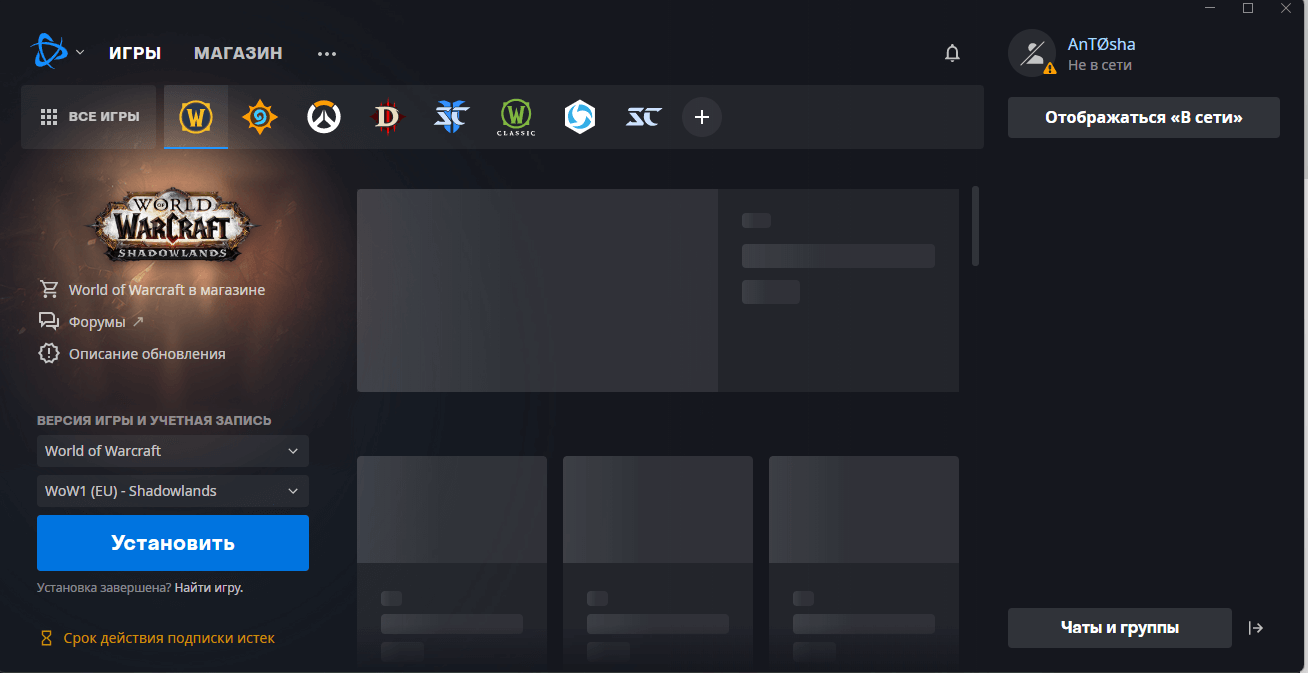
Task: Click the shopping cart icon
Action: tap(48, 290)
